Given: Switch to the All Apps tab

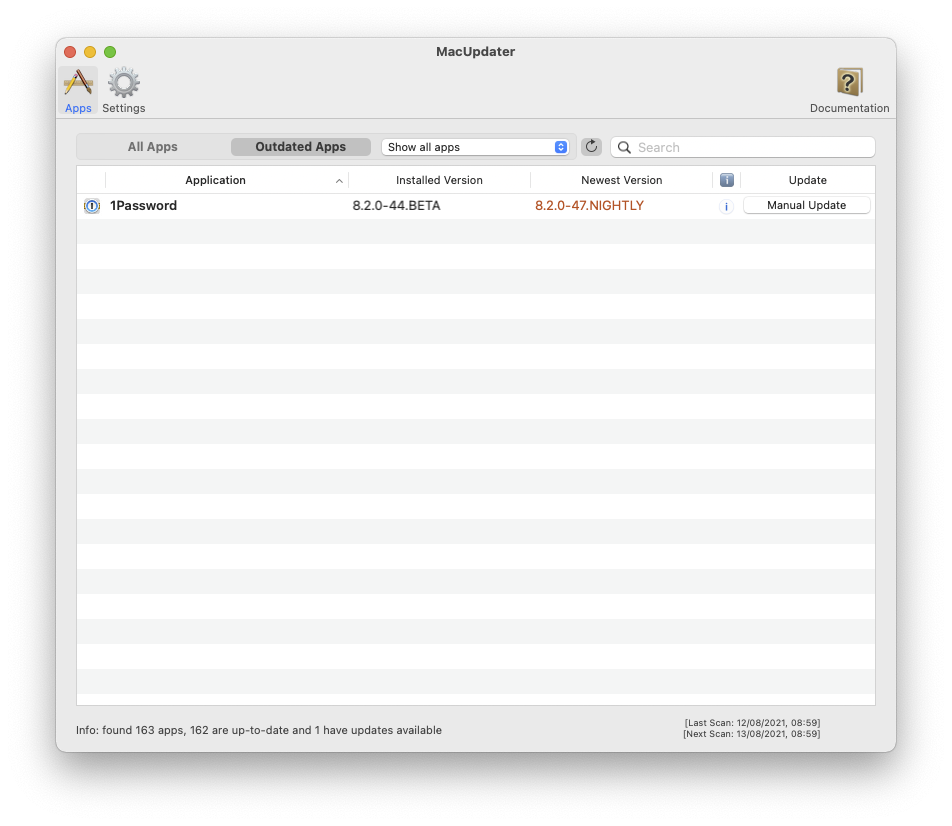Looking at the screenshot, I should click(x=153, y=147).
